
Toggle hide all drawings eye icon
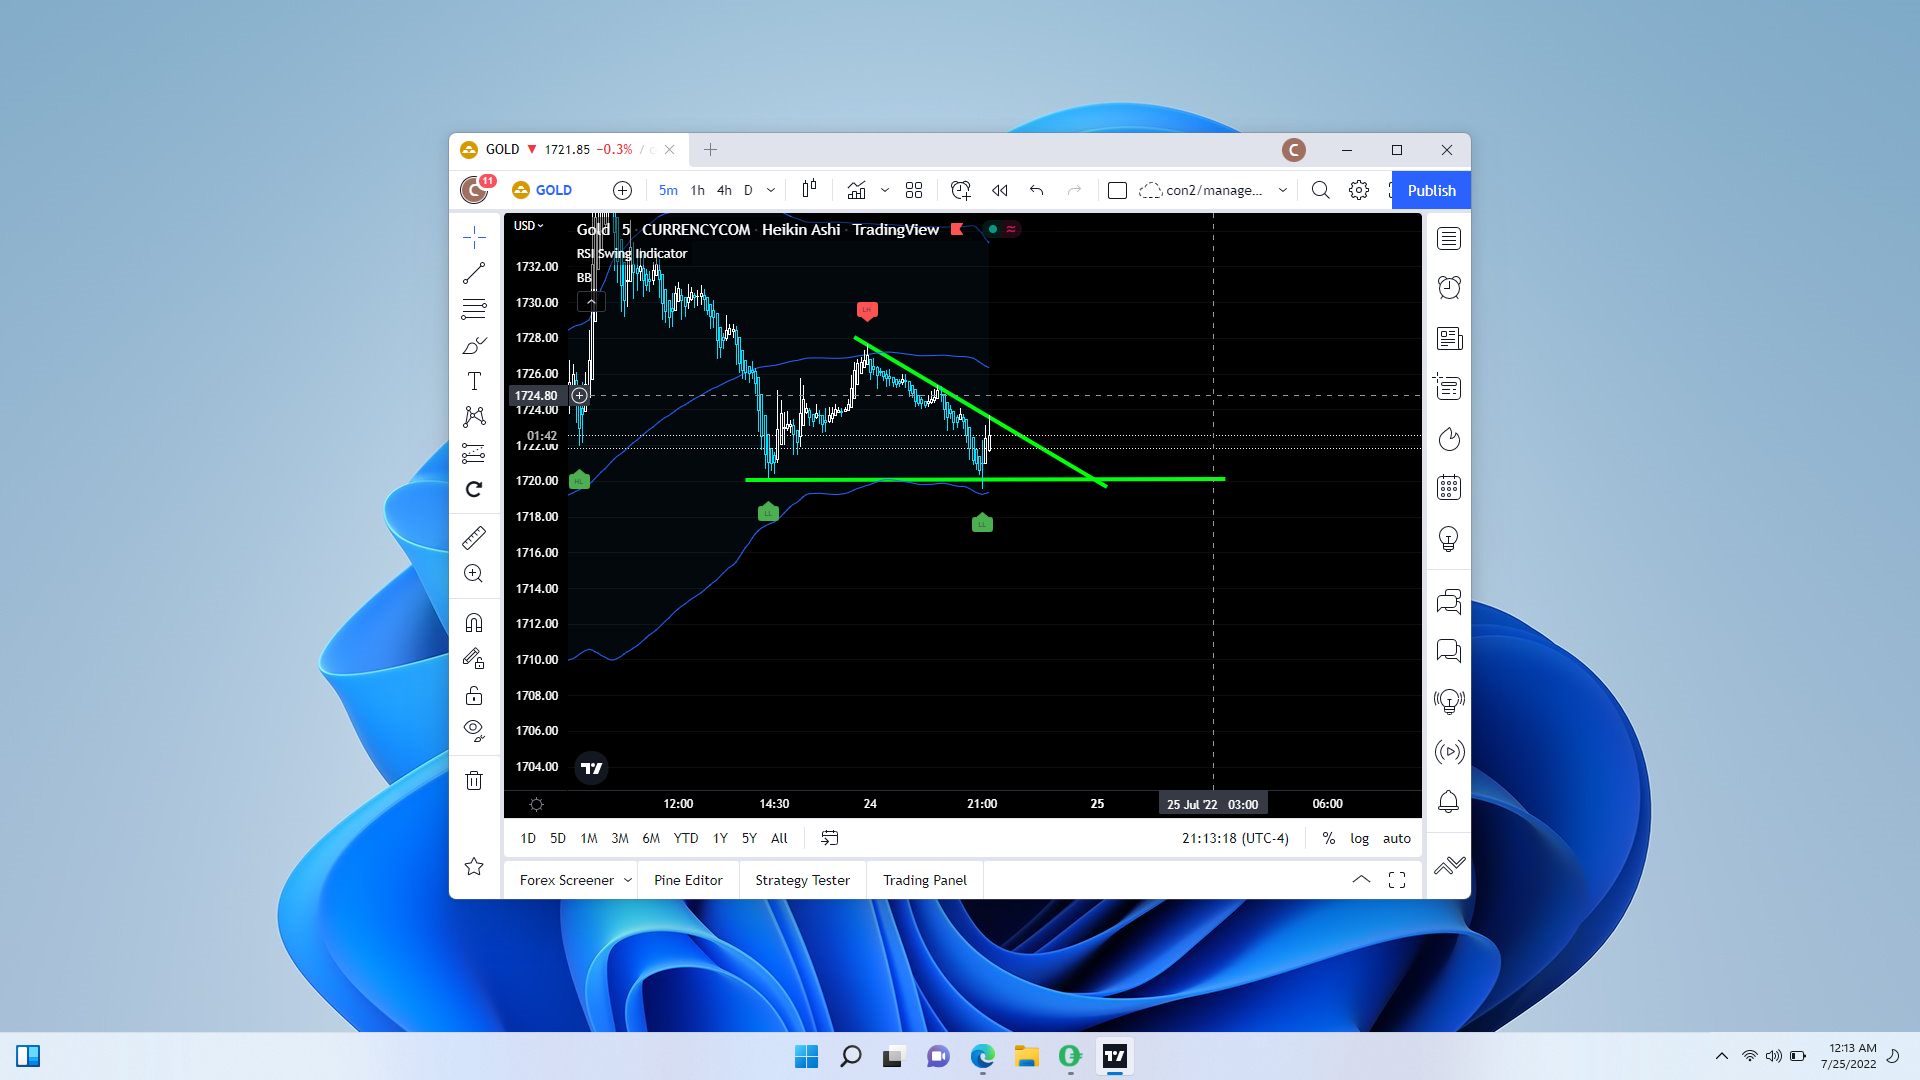pyautogui.click(x=474, y=730)
